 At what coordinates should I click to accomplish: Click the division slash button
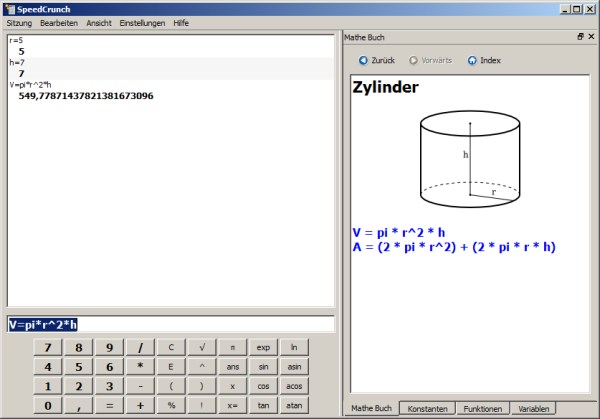pos(140,347)
